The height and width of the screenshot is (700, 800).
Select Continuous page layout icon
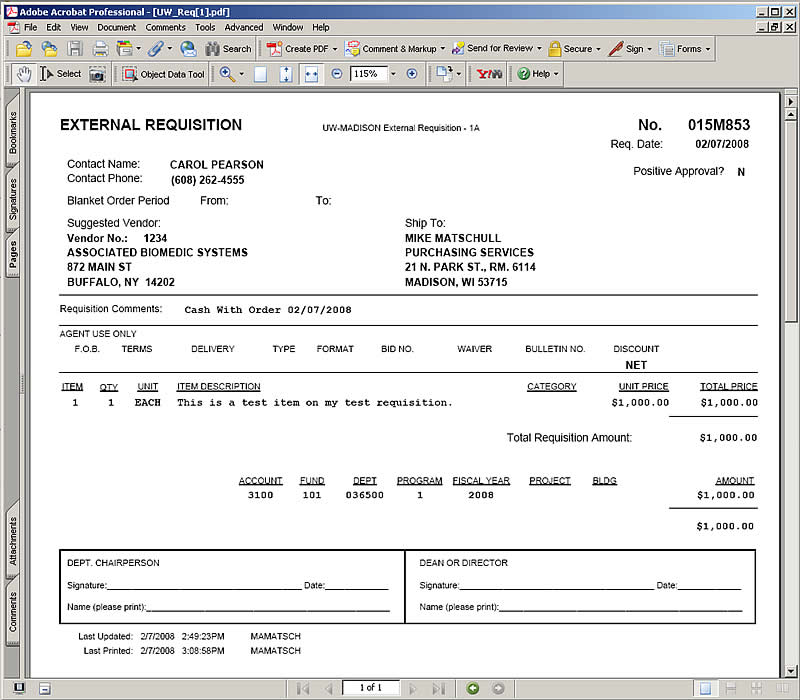(731, 689)
